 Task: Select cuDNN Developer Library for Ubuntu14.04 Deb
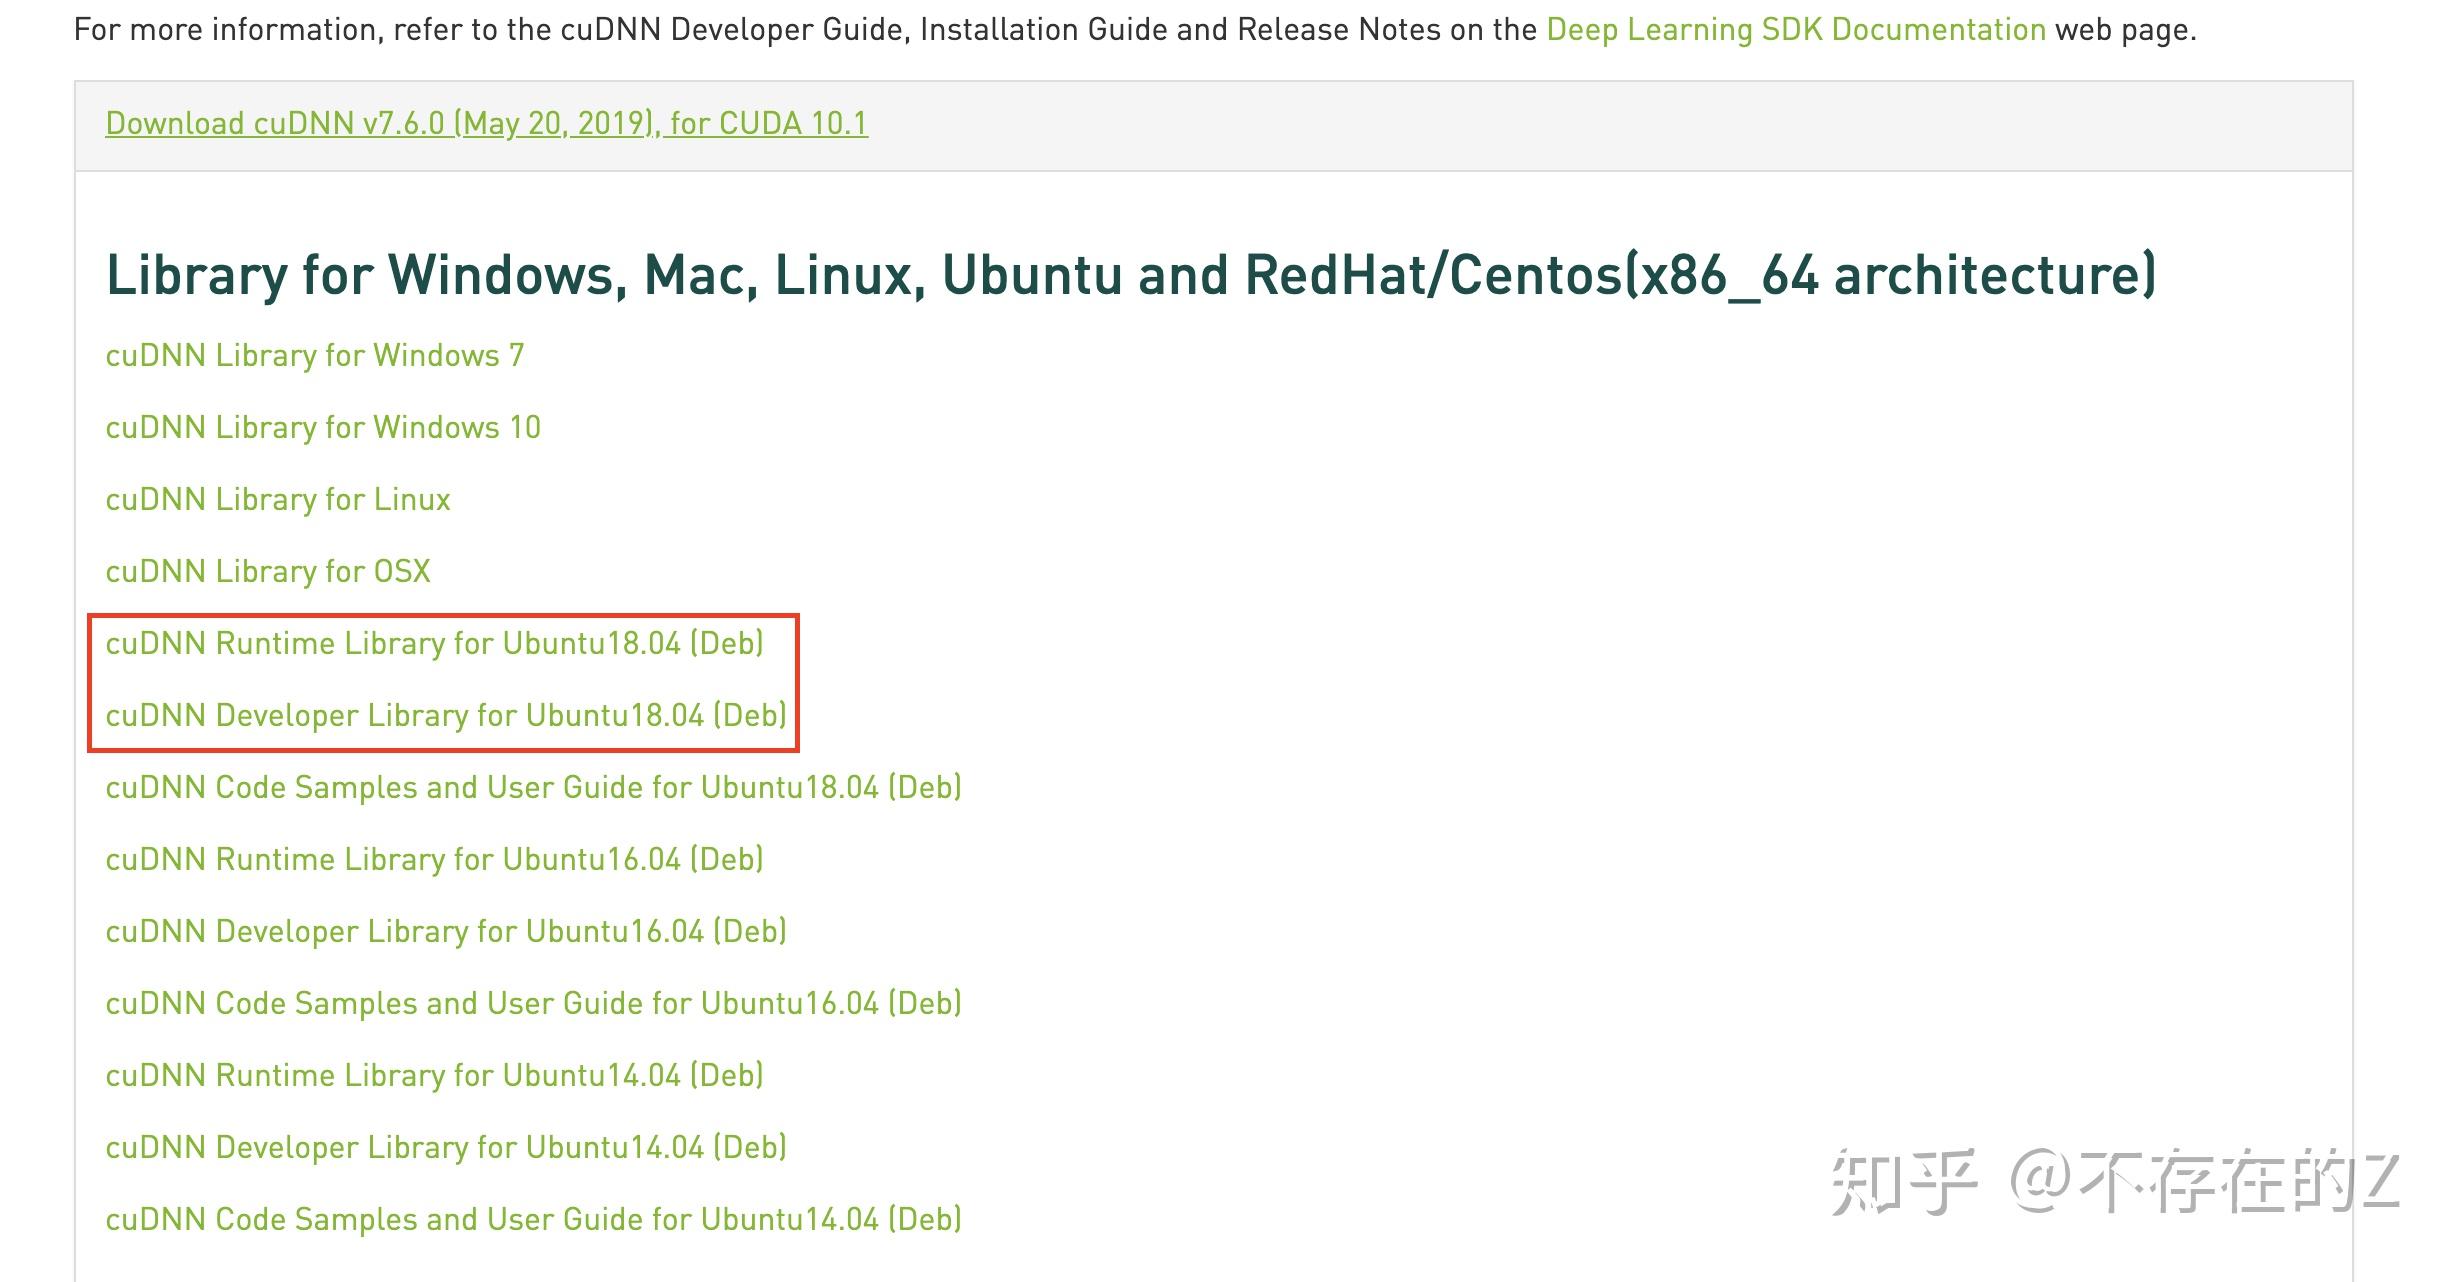446,1148
